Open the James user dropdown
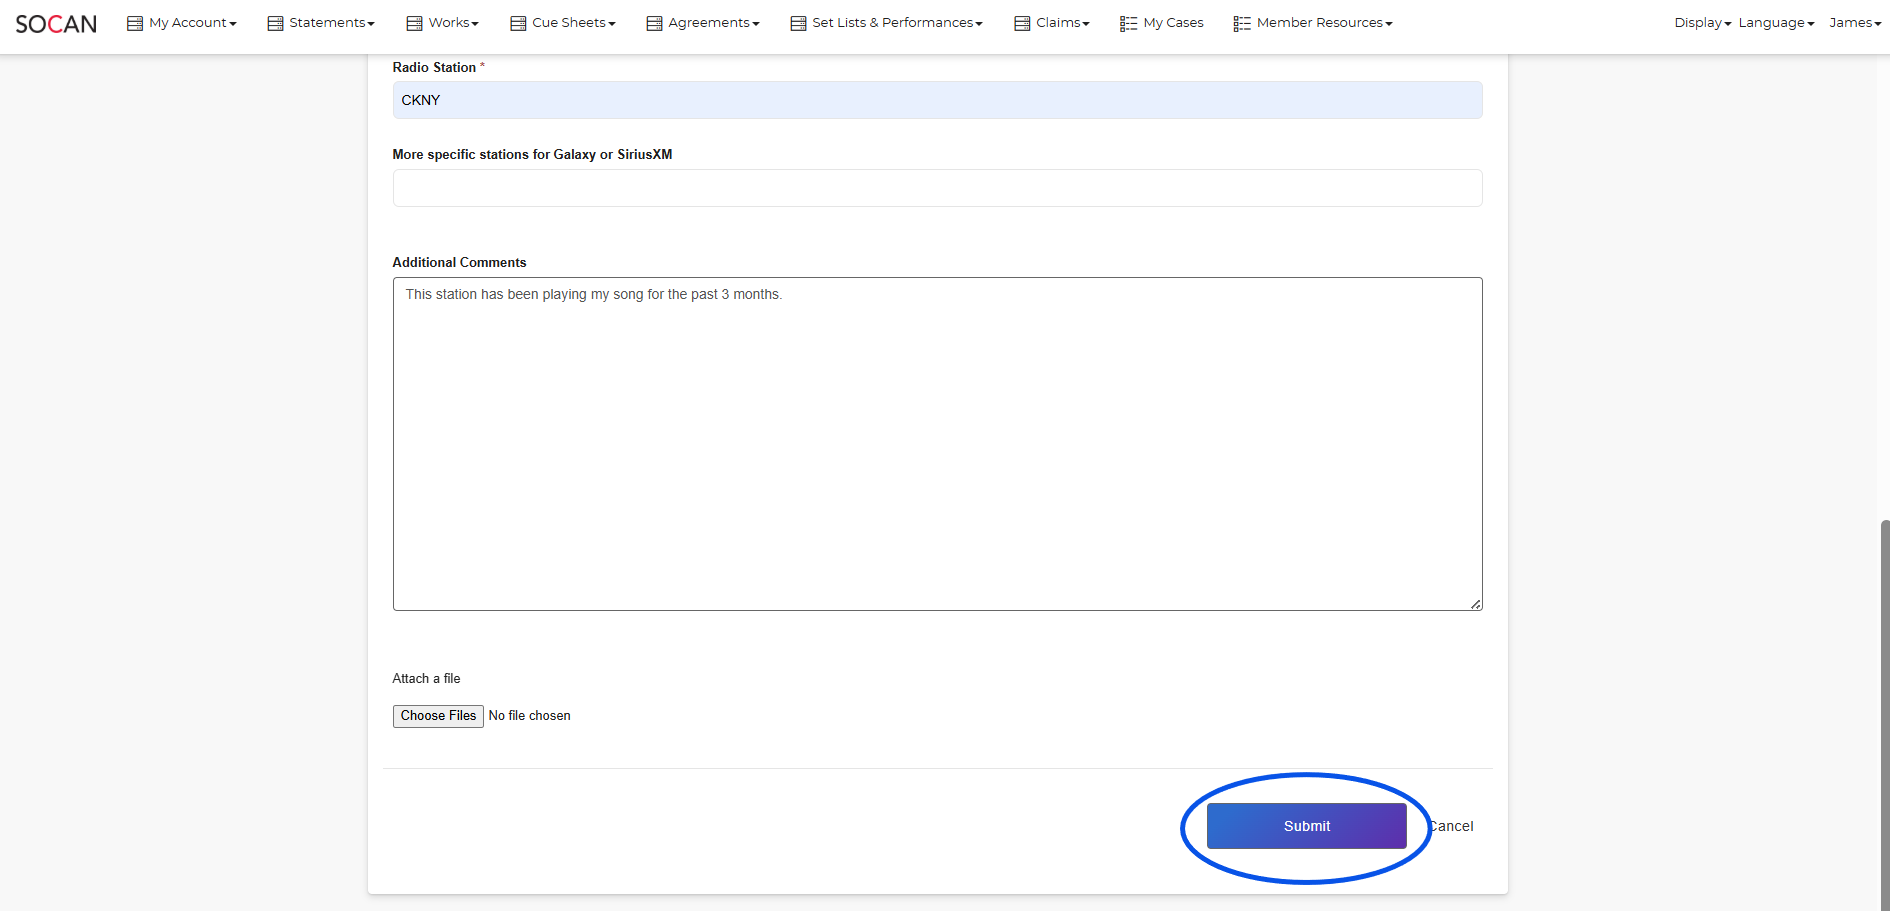 (x=1854, y=23)
